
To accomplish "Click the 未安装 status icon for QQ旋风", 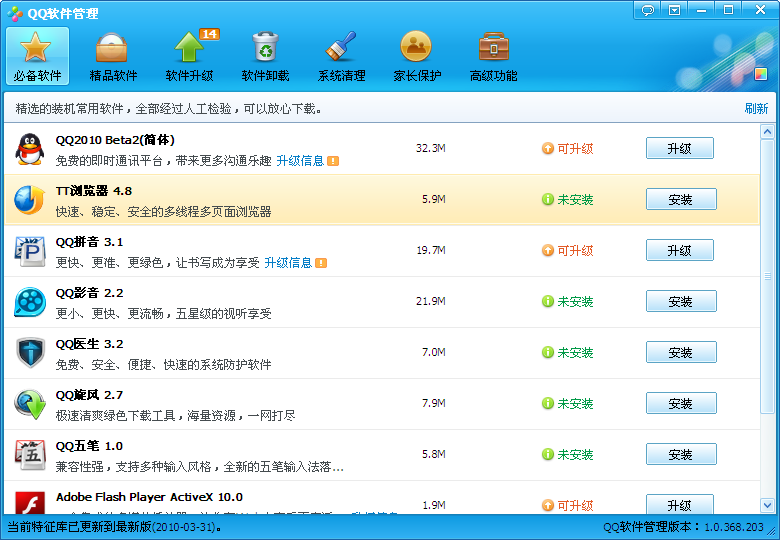I will [x=548, y=403].
